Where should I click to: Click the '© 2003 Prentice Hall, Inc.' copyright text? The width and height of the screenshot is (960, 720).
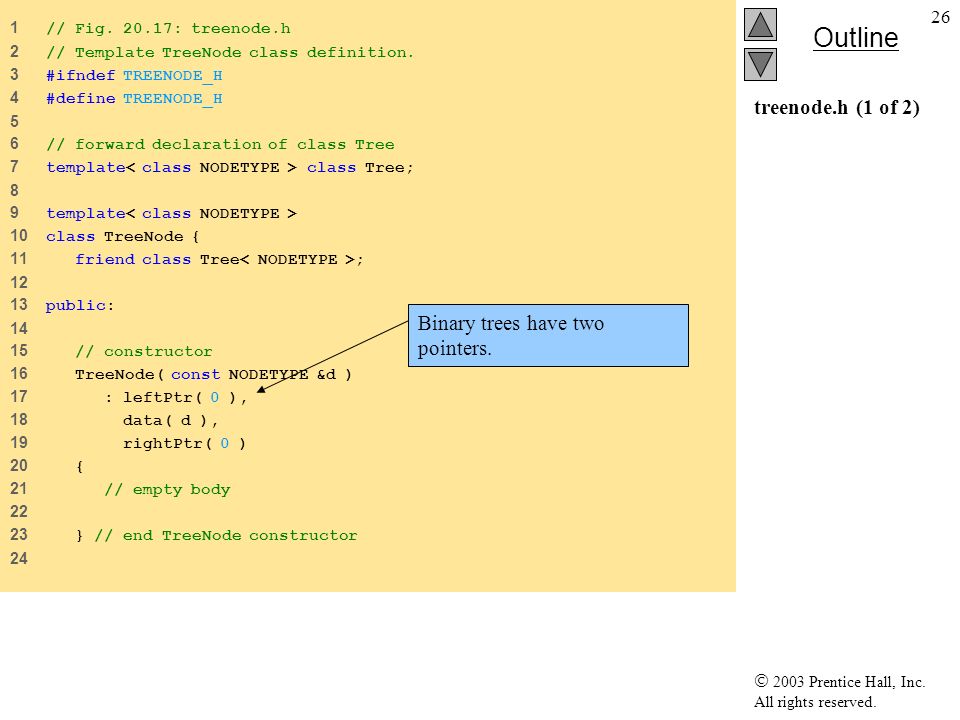pyautogui.click(x=839, y=682)
